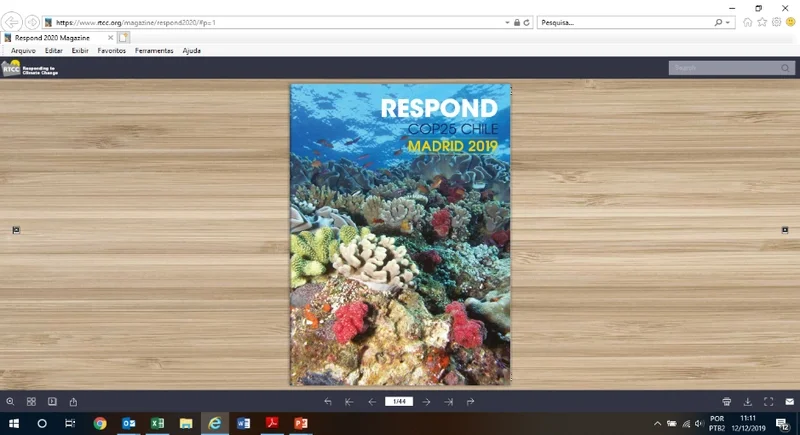Click the magazine search box
The height and width of the screenshot is (435, 800).
point(725,68)
